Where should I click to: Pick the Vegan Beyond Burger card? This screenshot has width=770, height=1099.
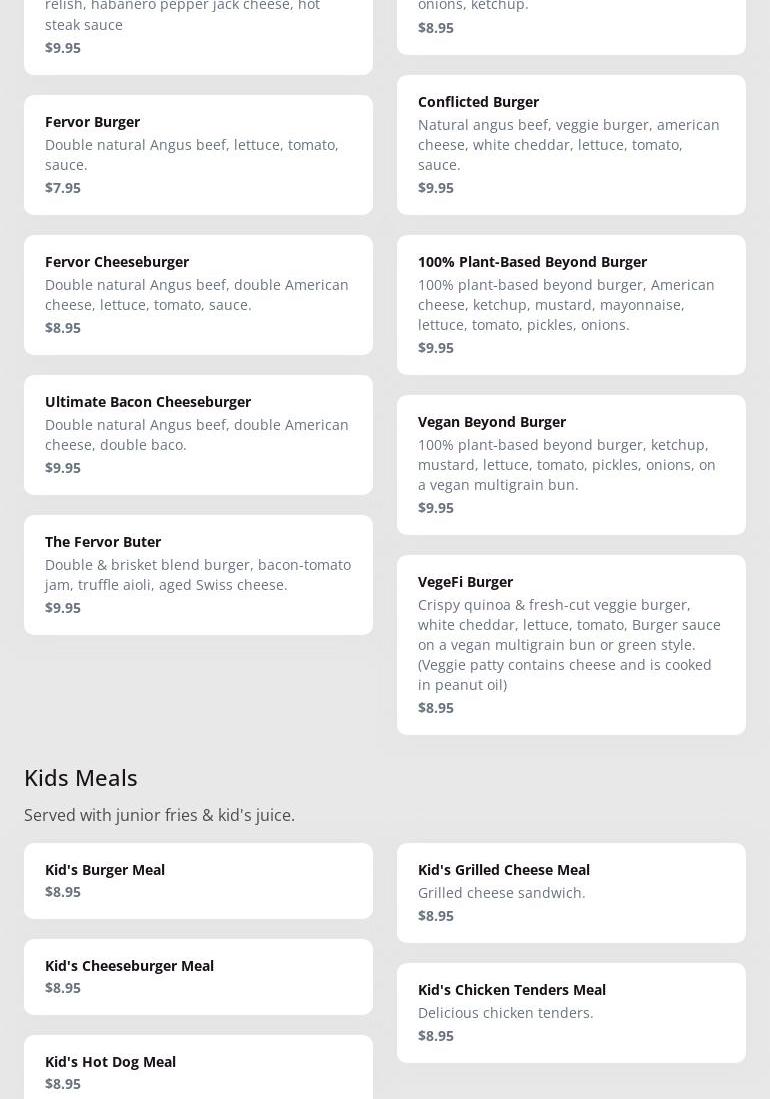click(x=571, y=464)
